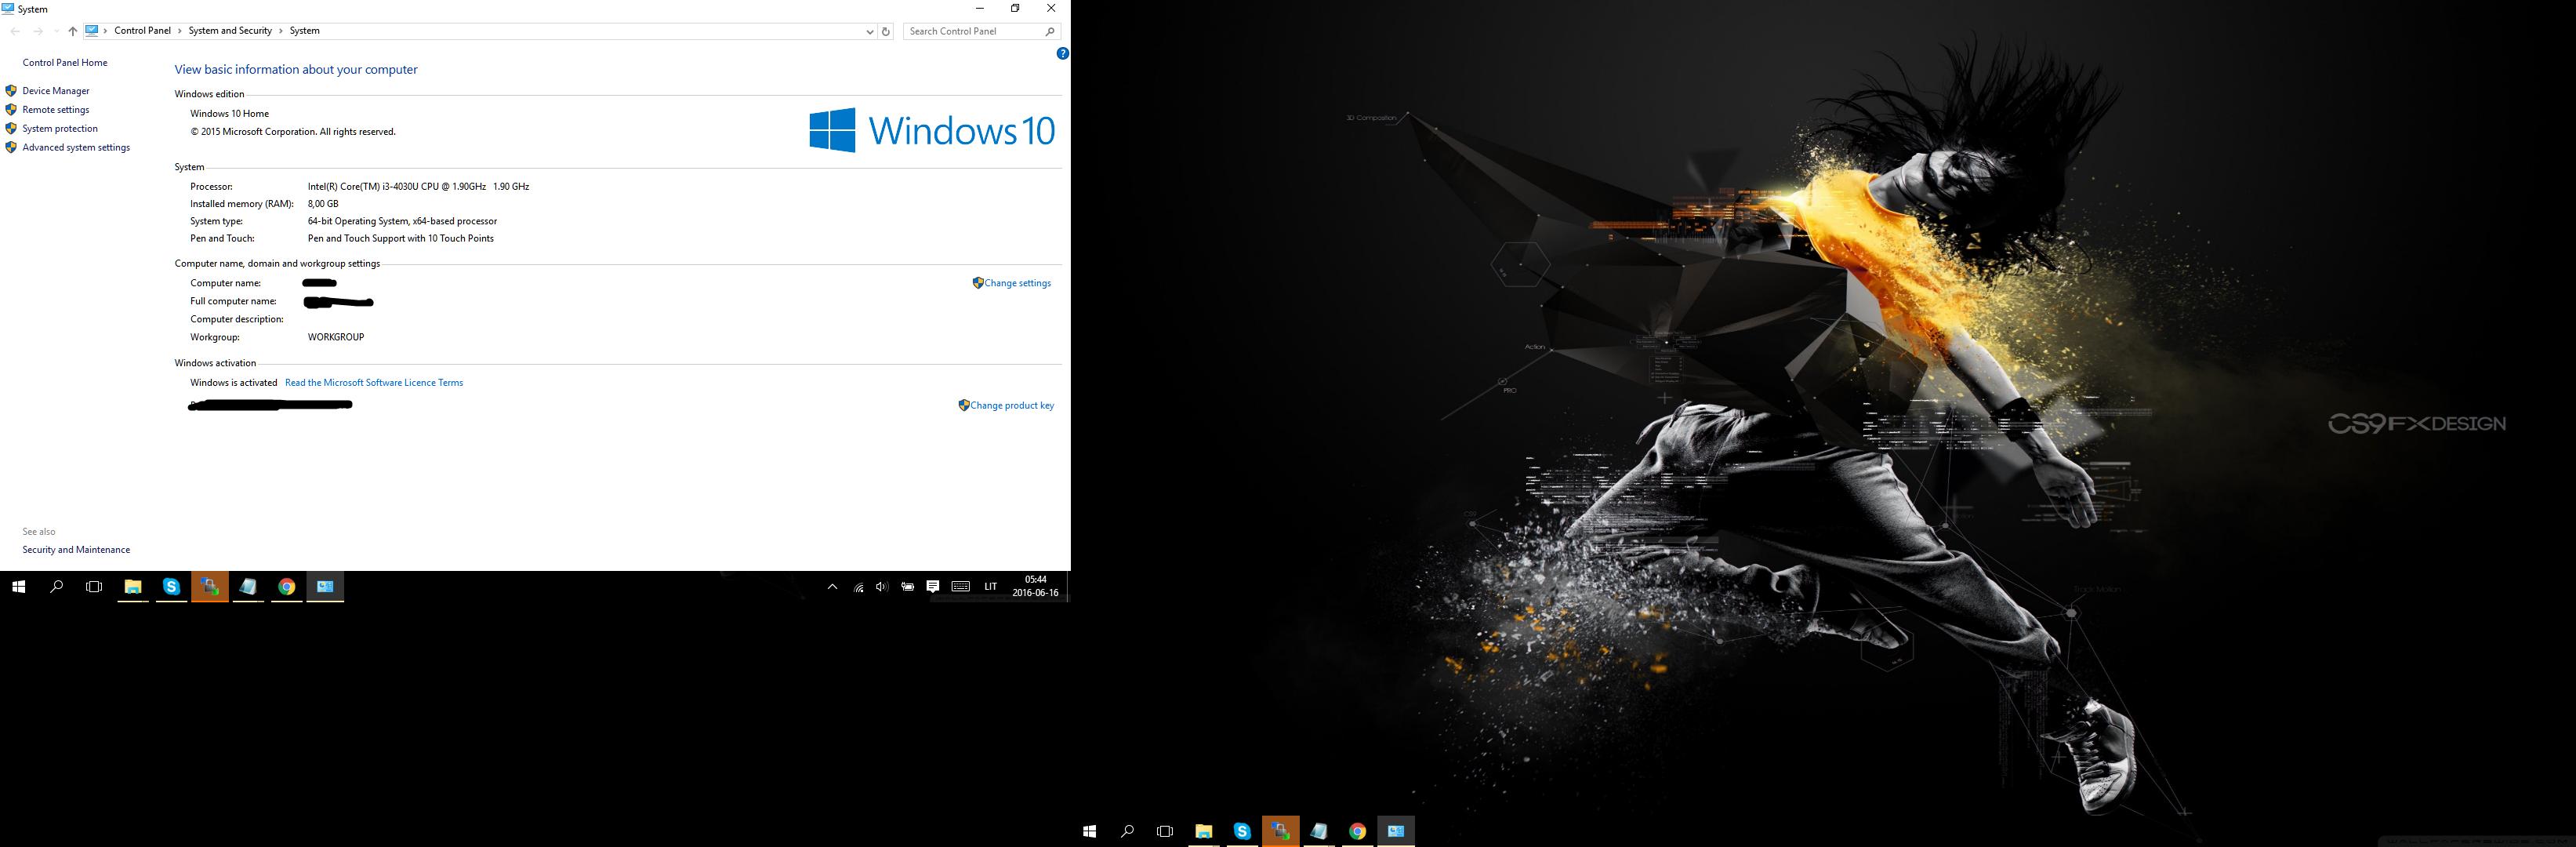Click the System breadcrumb
The image size is (2576, 847).
(x=305, y=31)
